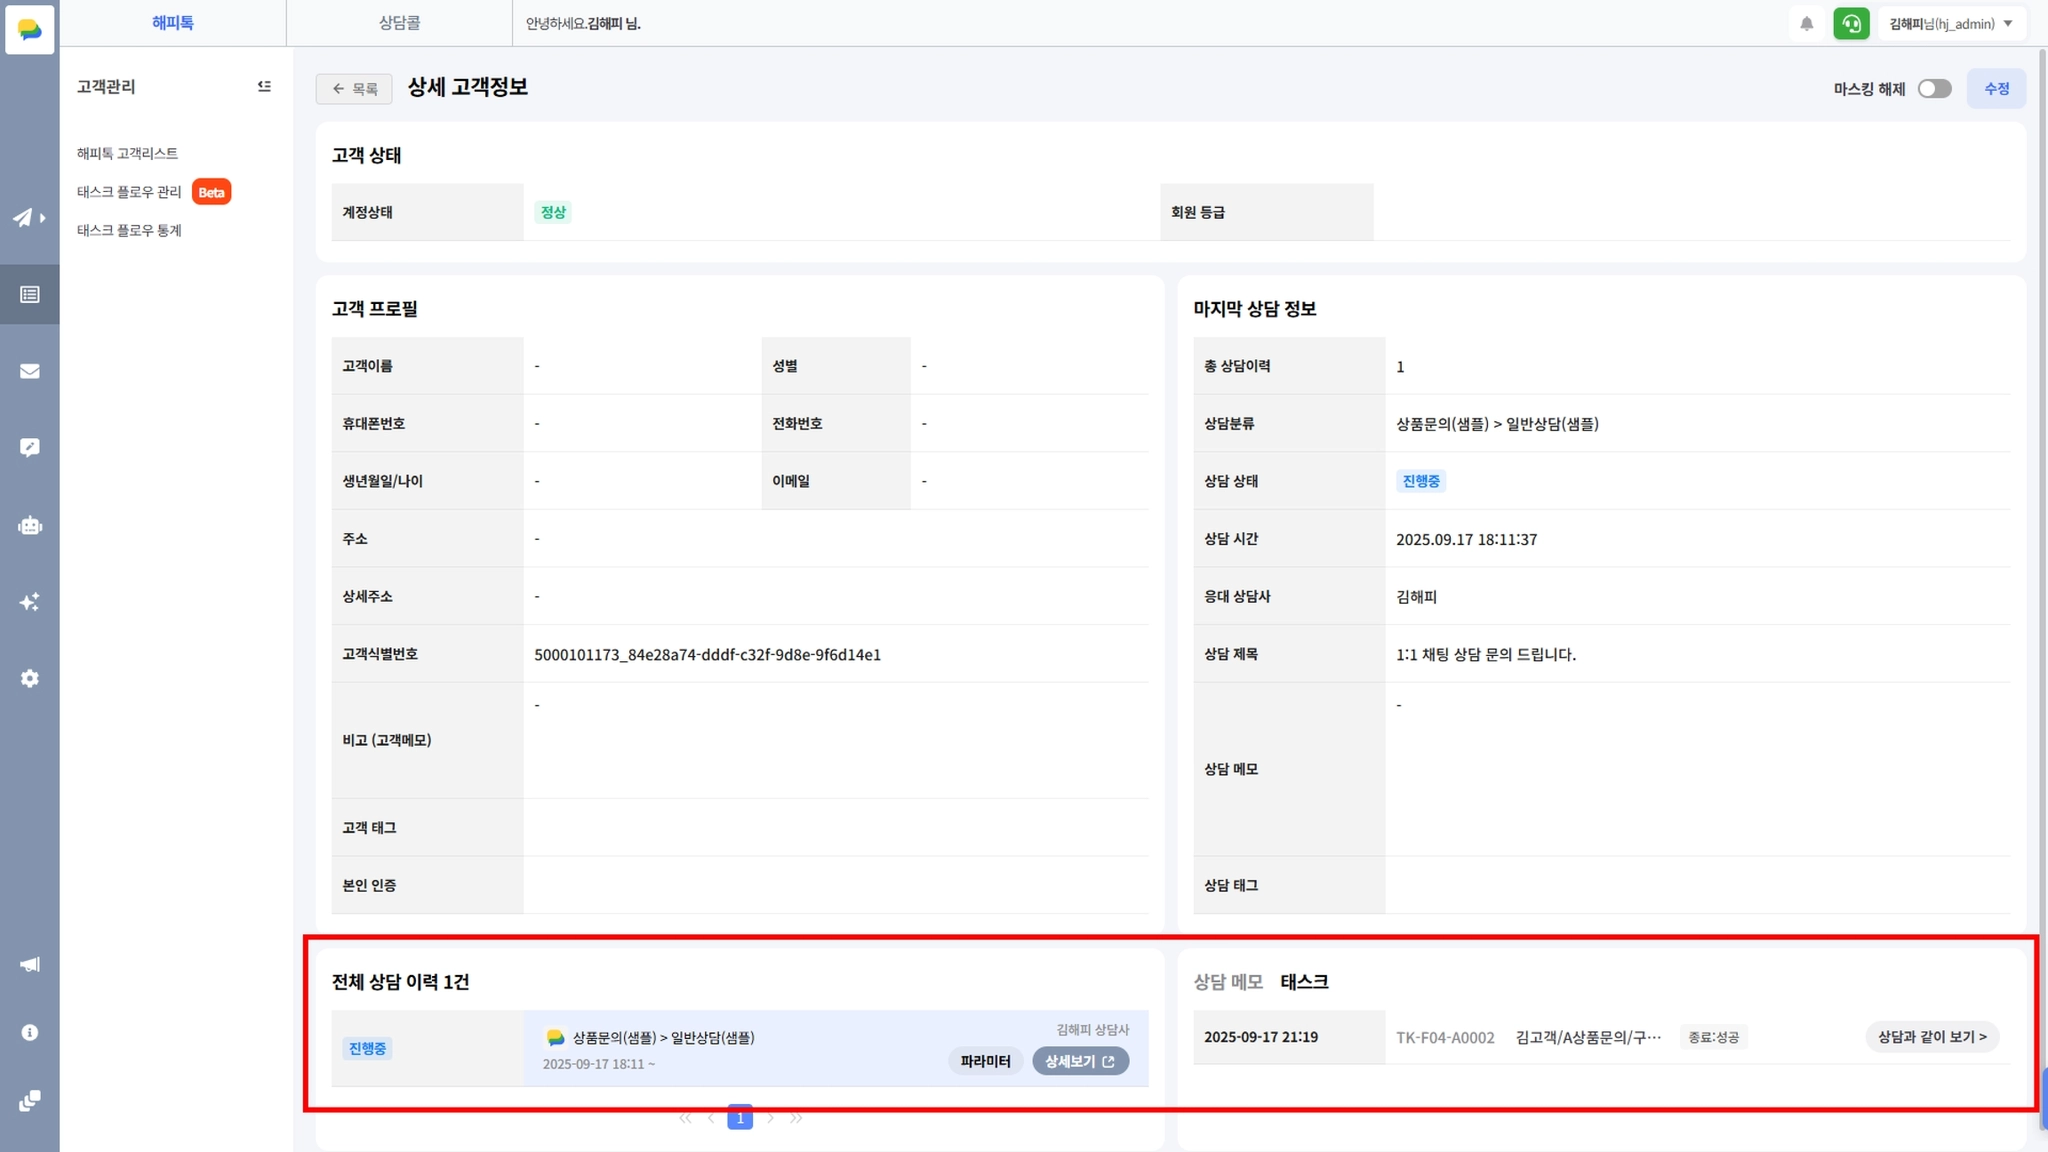Open settings gear icon in left sidebar
Viewport: 2048px width, 1152px height.
29,678
